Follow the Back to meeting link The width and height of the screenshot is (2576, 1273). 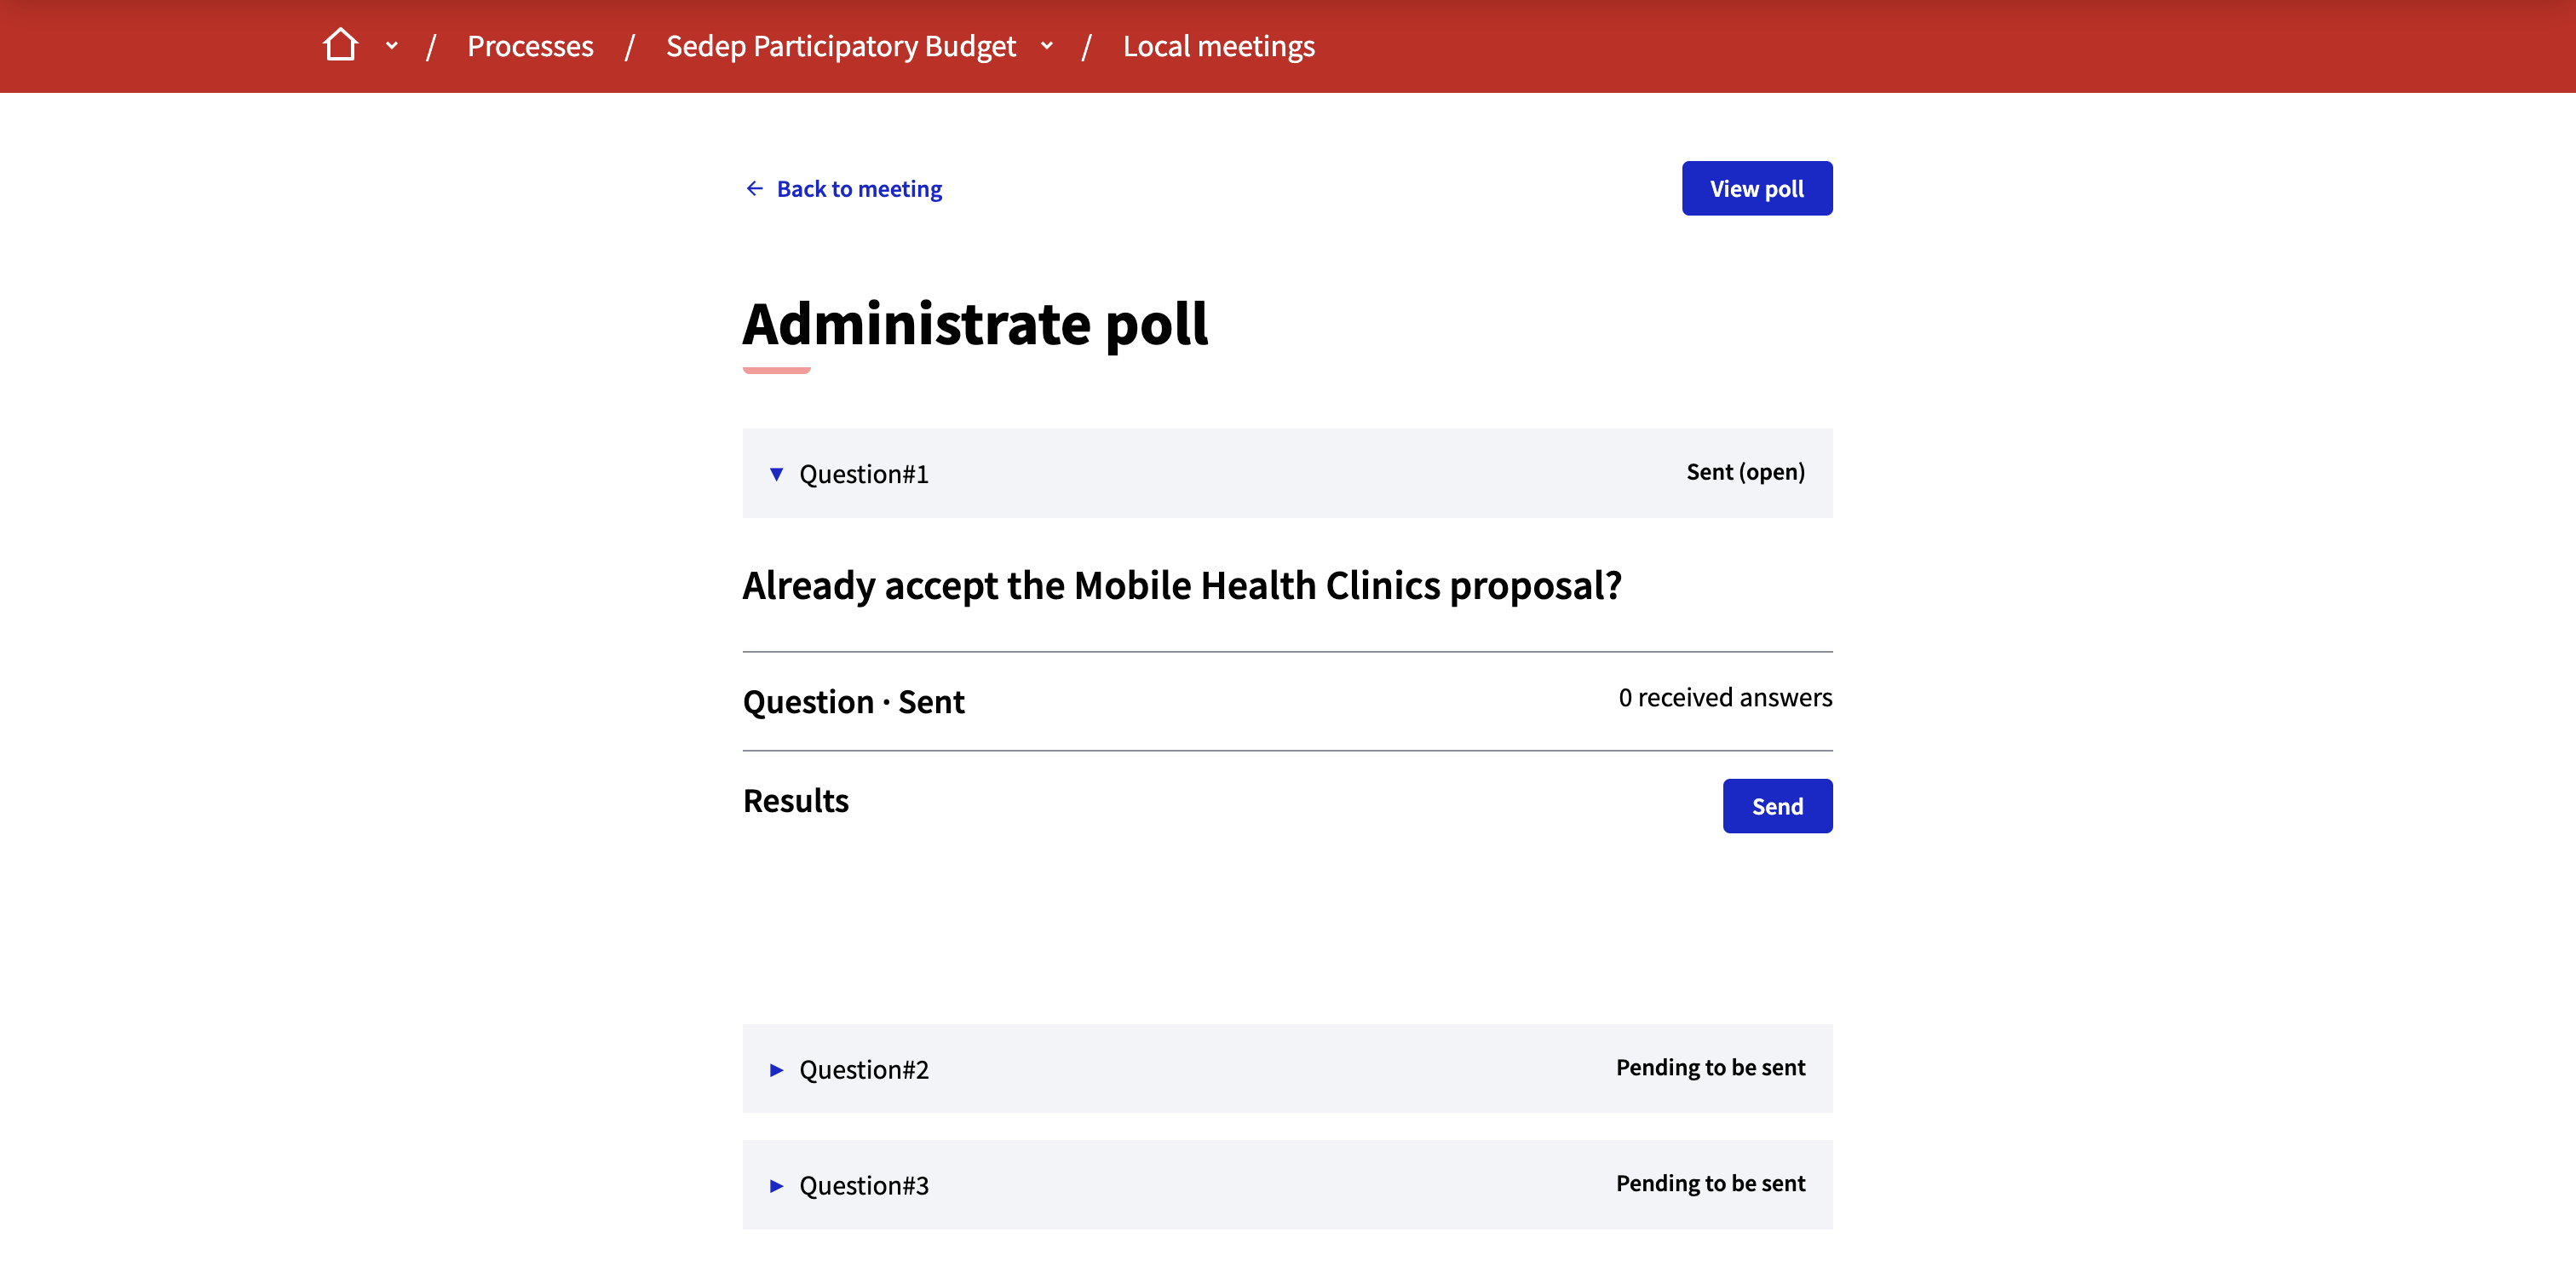tap(859, 188)
